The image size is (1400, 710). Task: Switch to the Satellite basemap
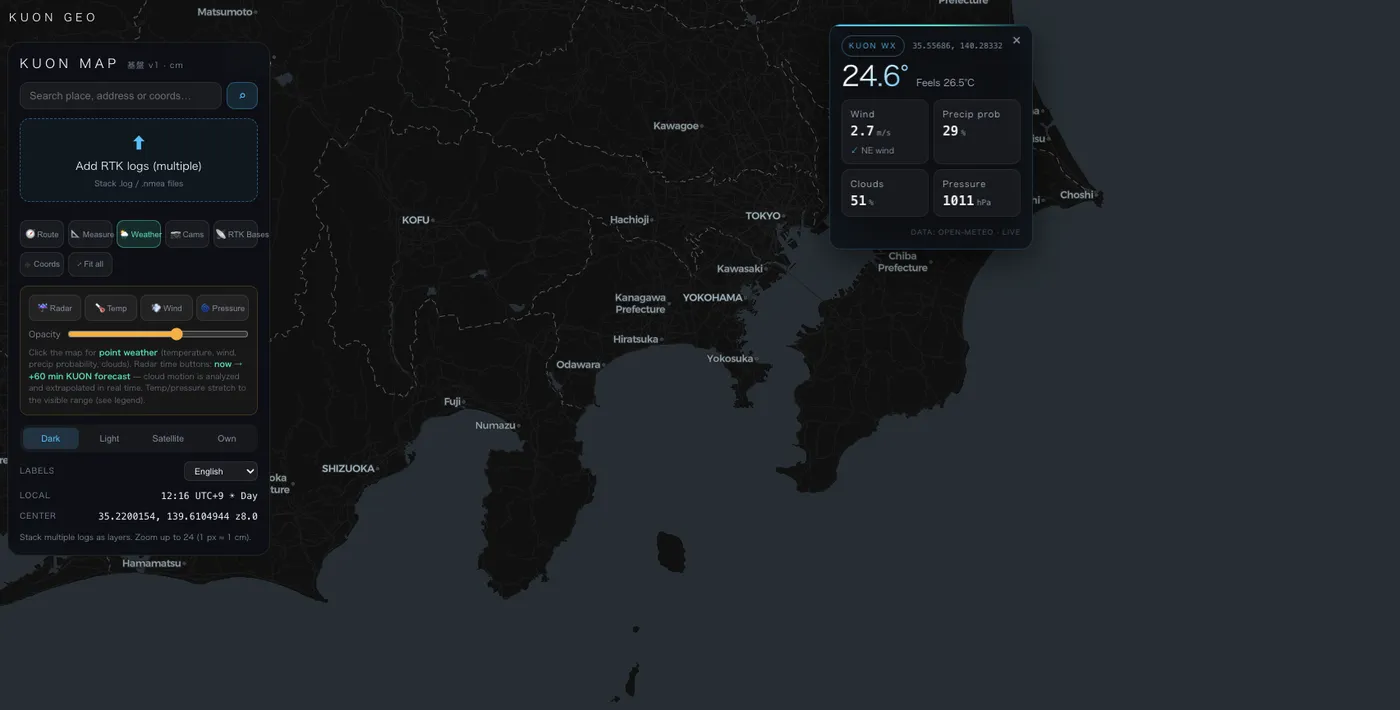pyautogui.click(x=168, y=438)
